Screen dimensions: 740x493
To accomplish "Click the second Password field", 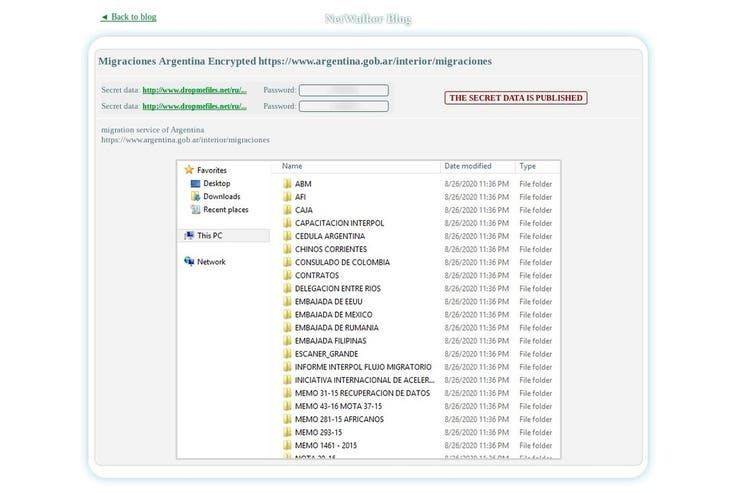I will coord(344,106).
